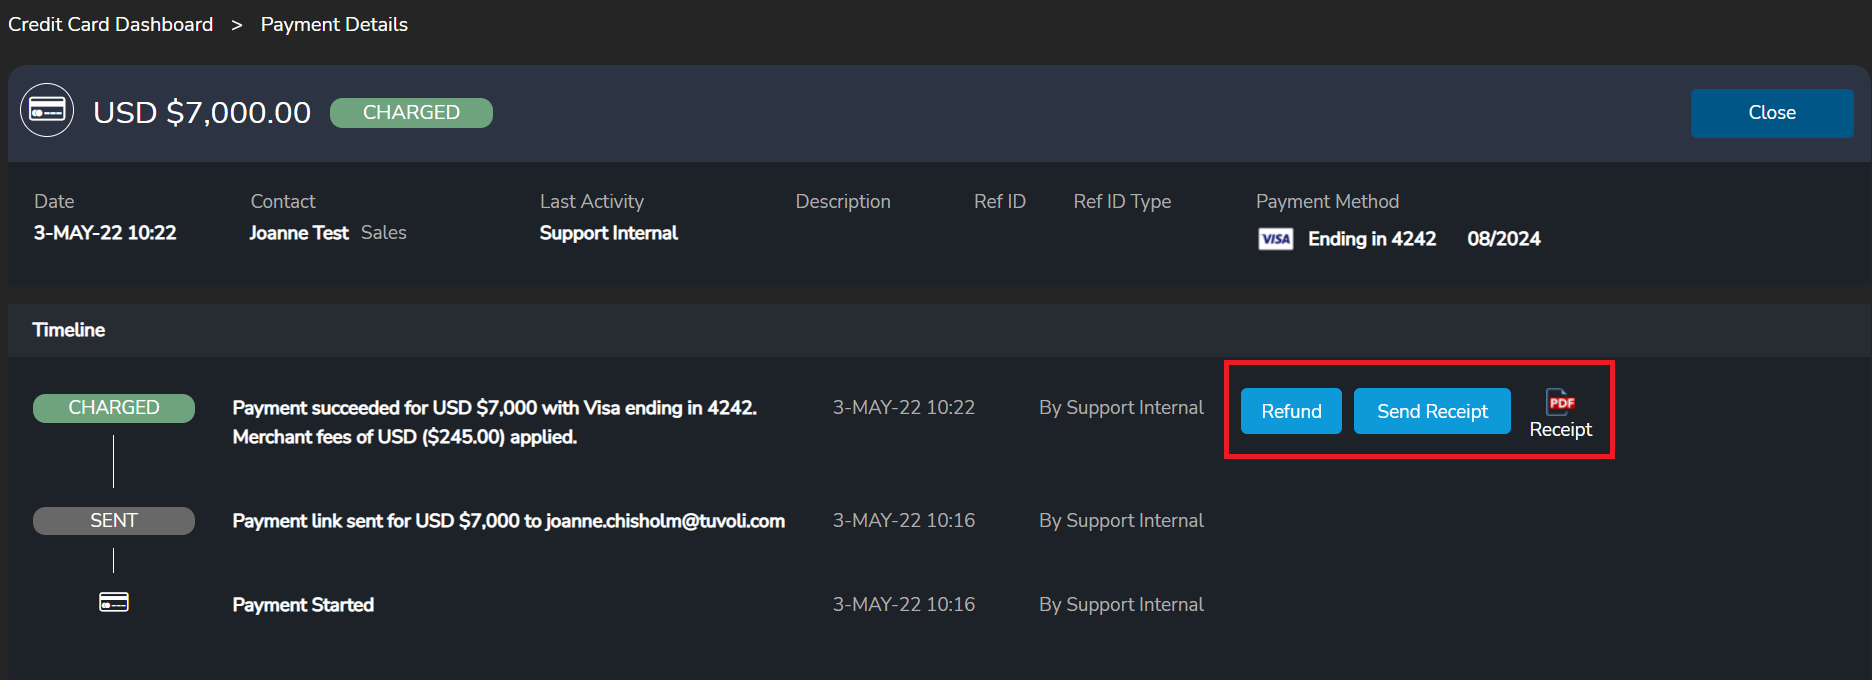Click the Payment succeeded message text
Viewport: 1872px width, 680px height.
(x=494, y=408)
